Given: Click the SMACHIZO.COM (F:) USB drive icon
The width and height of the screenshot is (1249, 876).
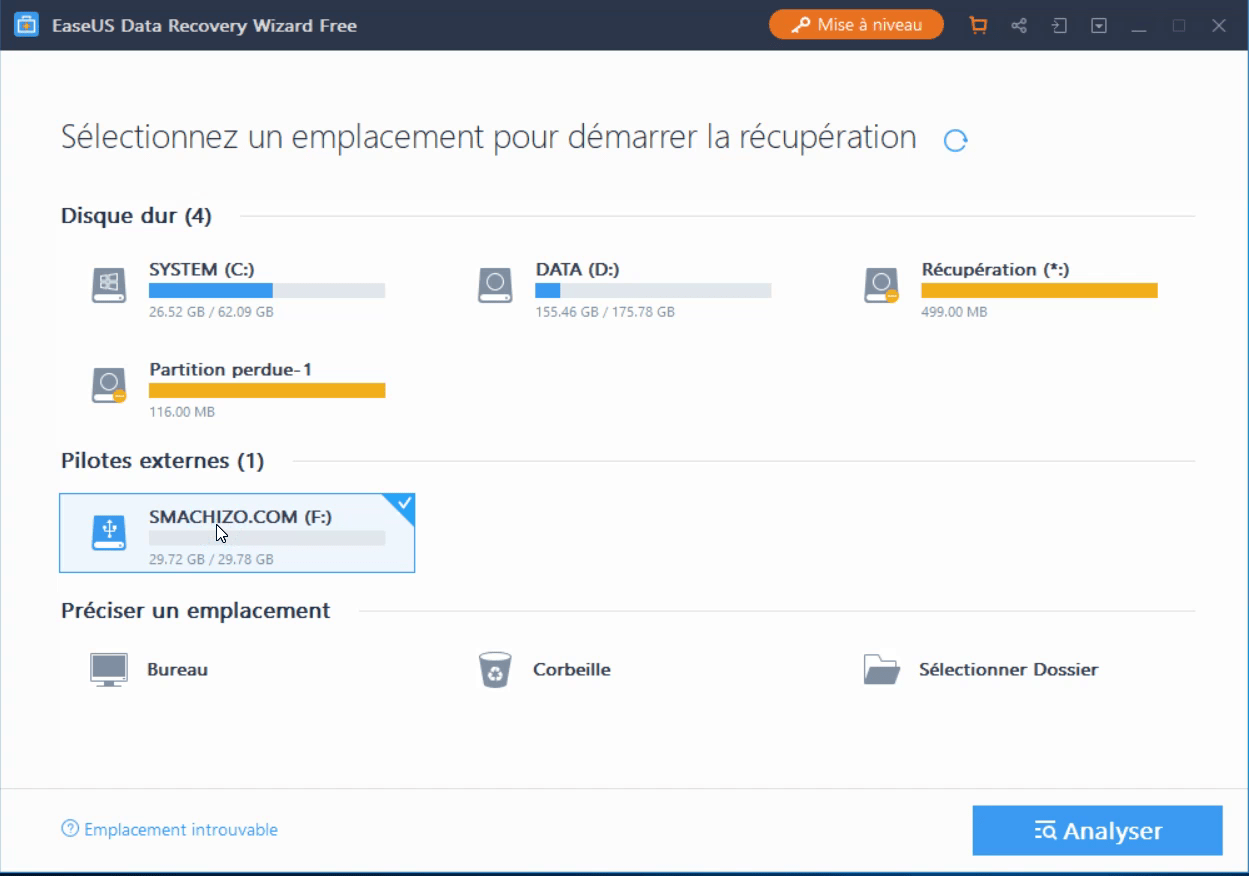Looking at the screenshot, I should 109,532.
